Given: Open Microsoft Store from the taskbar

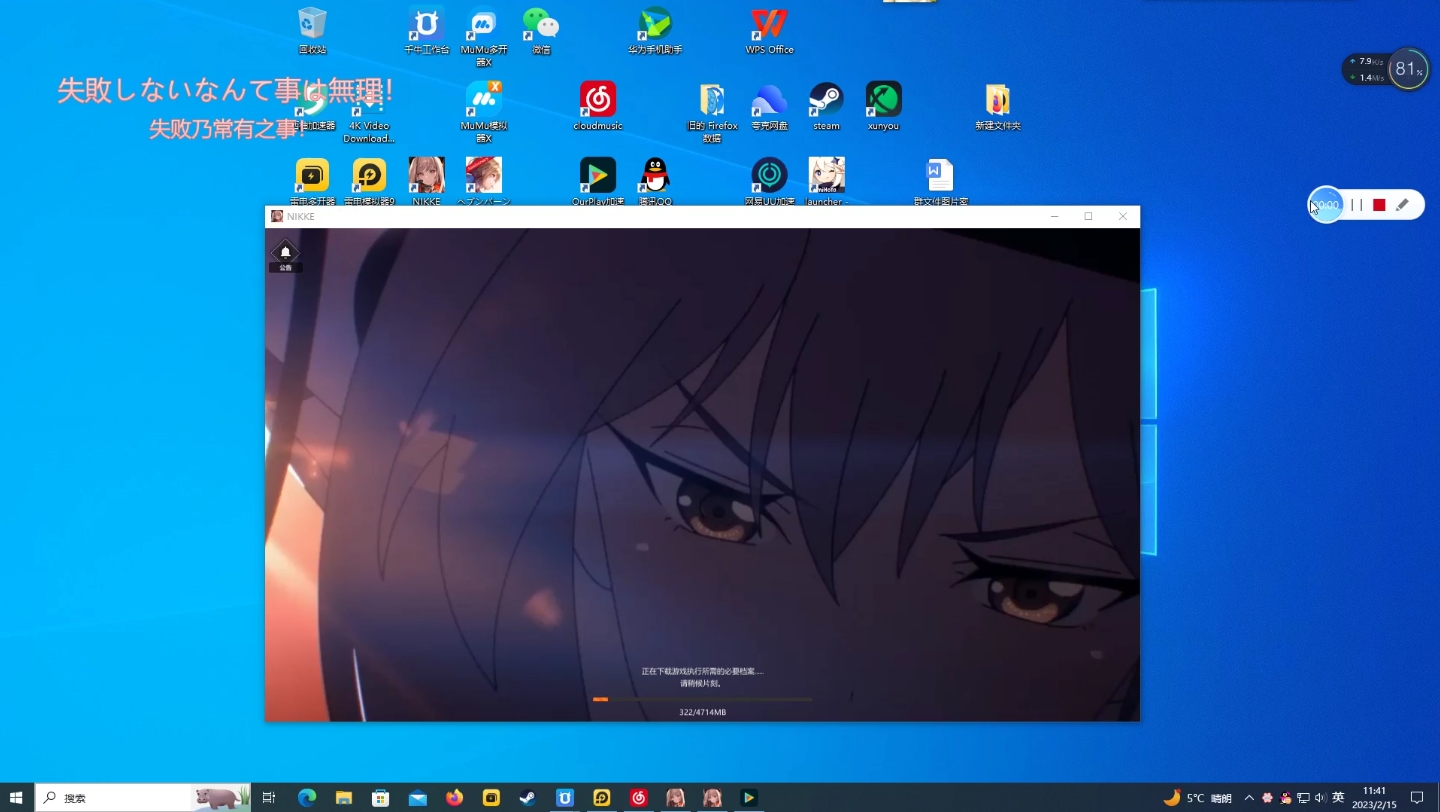Looking at the screenshot, I should [381, 797].
